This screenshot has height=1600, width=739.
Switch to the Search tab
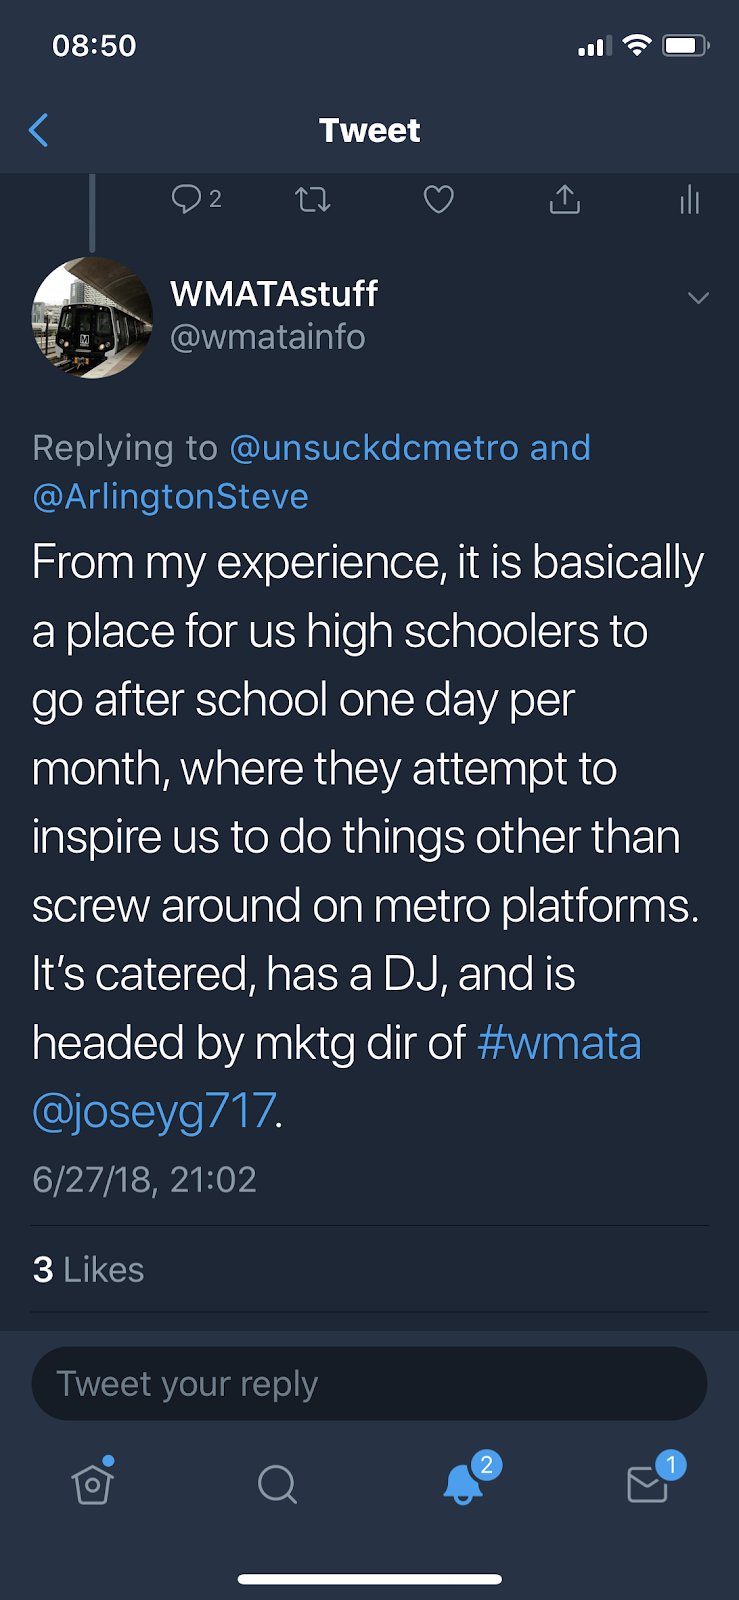(277, 1484)
